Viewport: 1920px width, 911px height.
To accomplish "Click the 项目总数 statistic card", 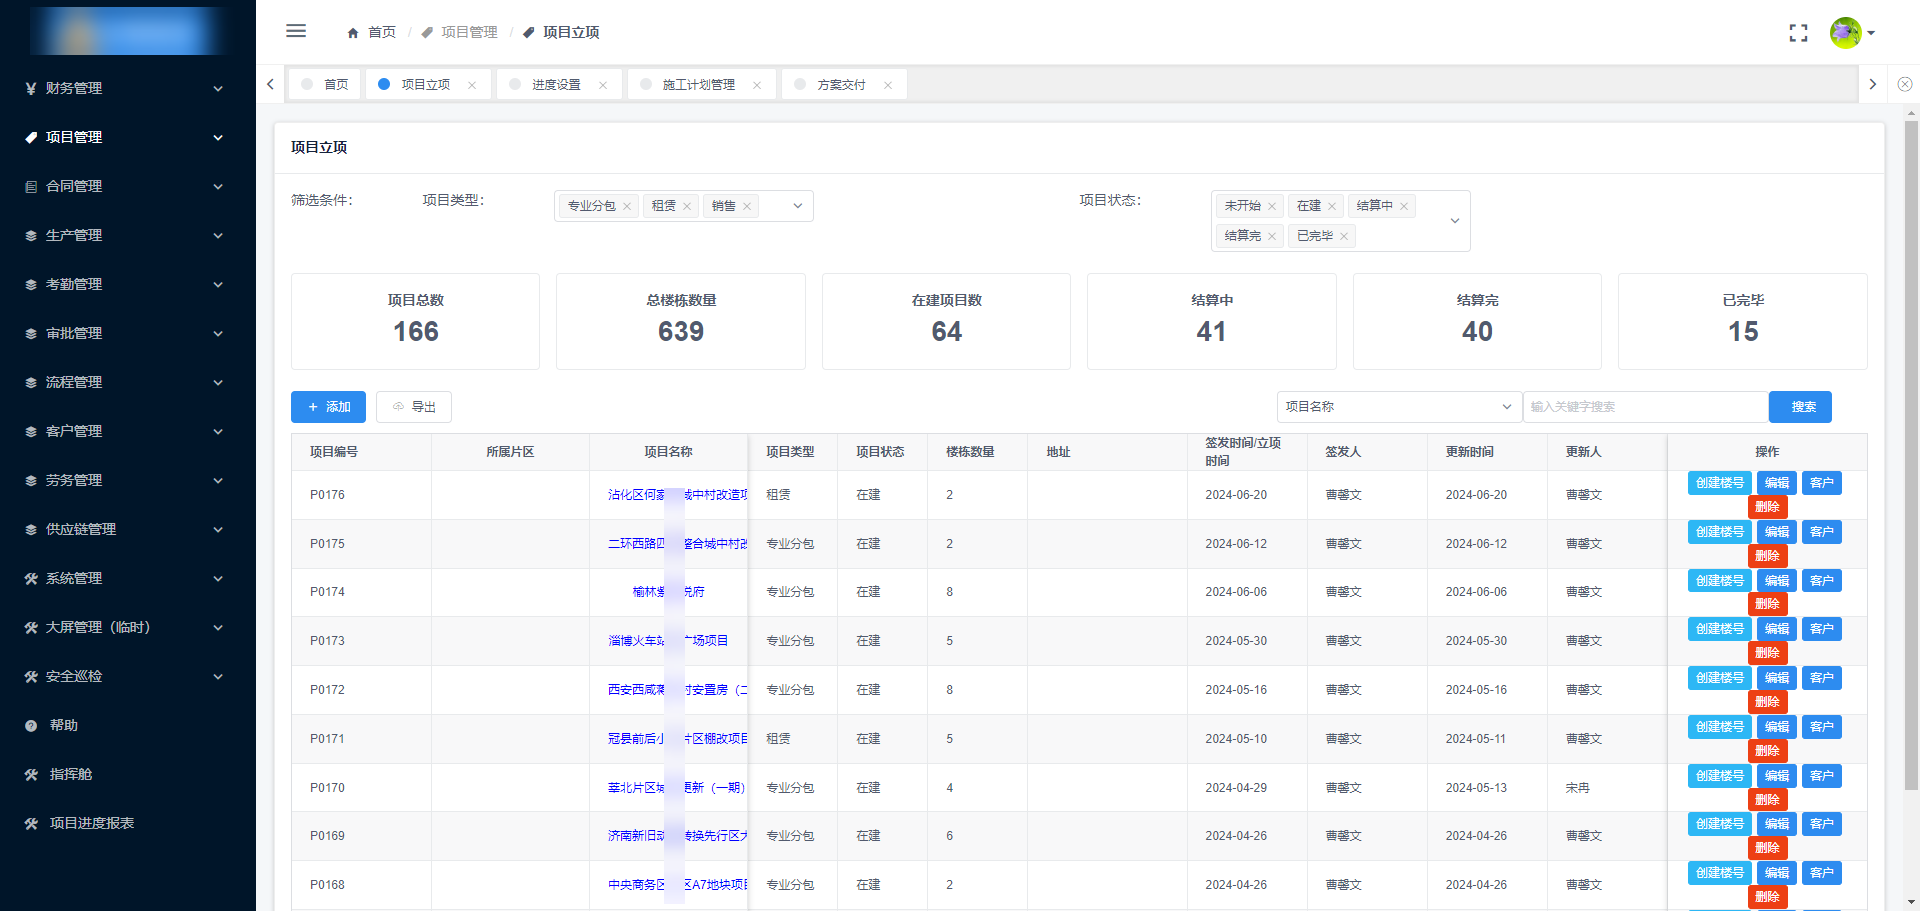I will (x=415, y=321).
